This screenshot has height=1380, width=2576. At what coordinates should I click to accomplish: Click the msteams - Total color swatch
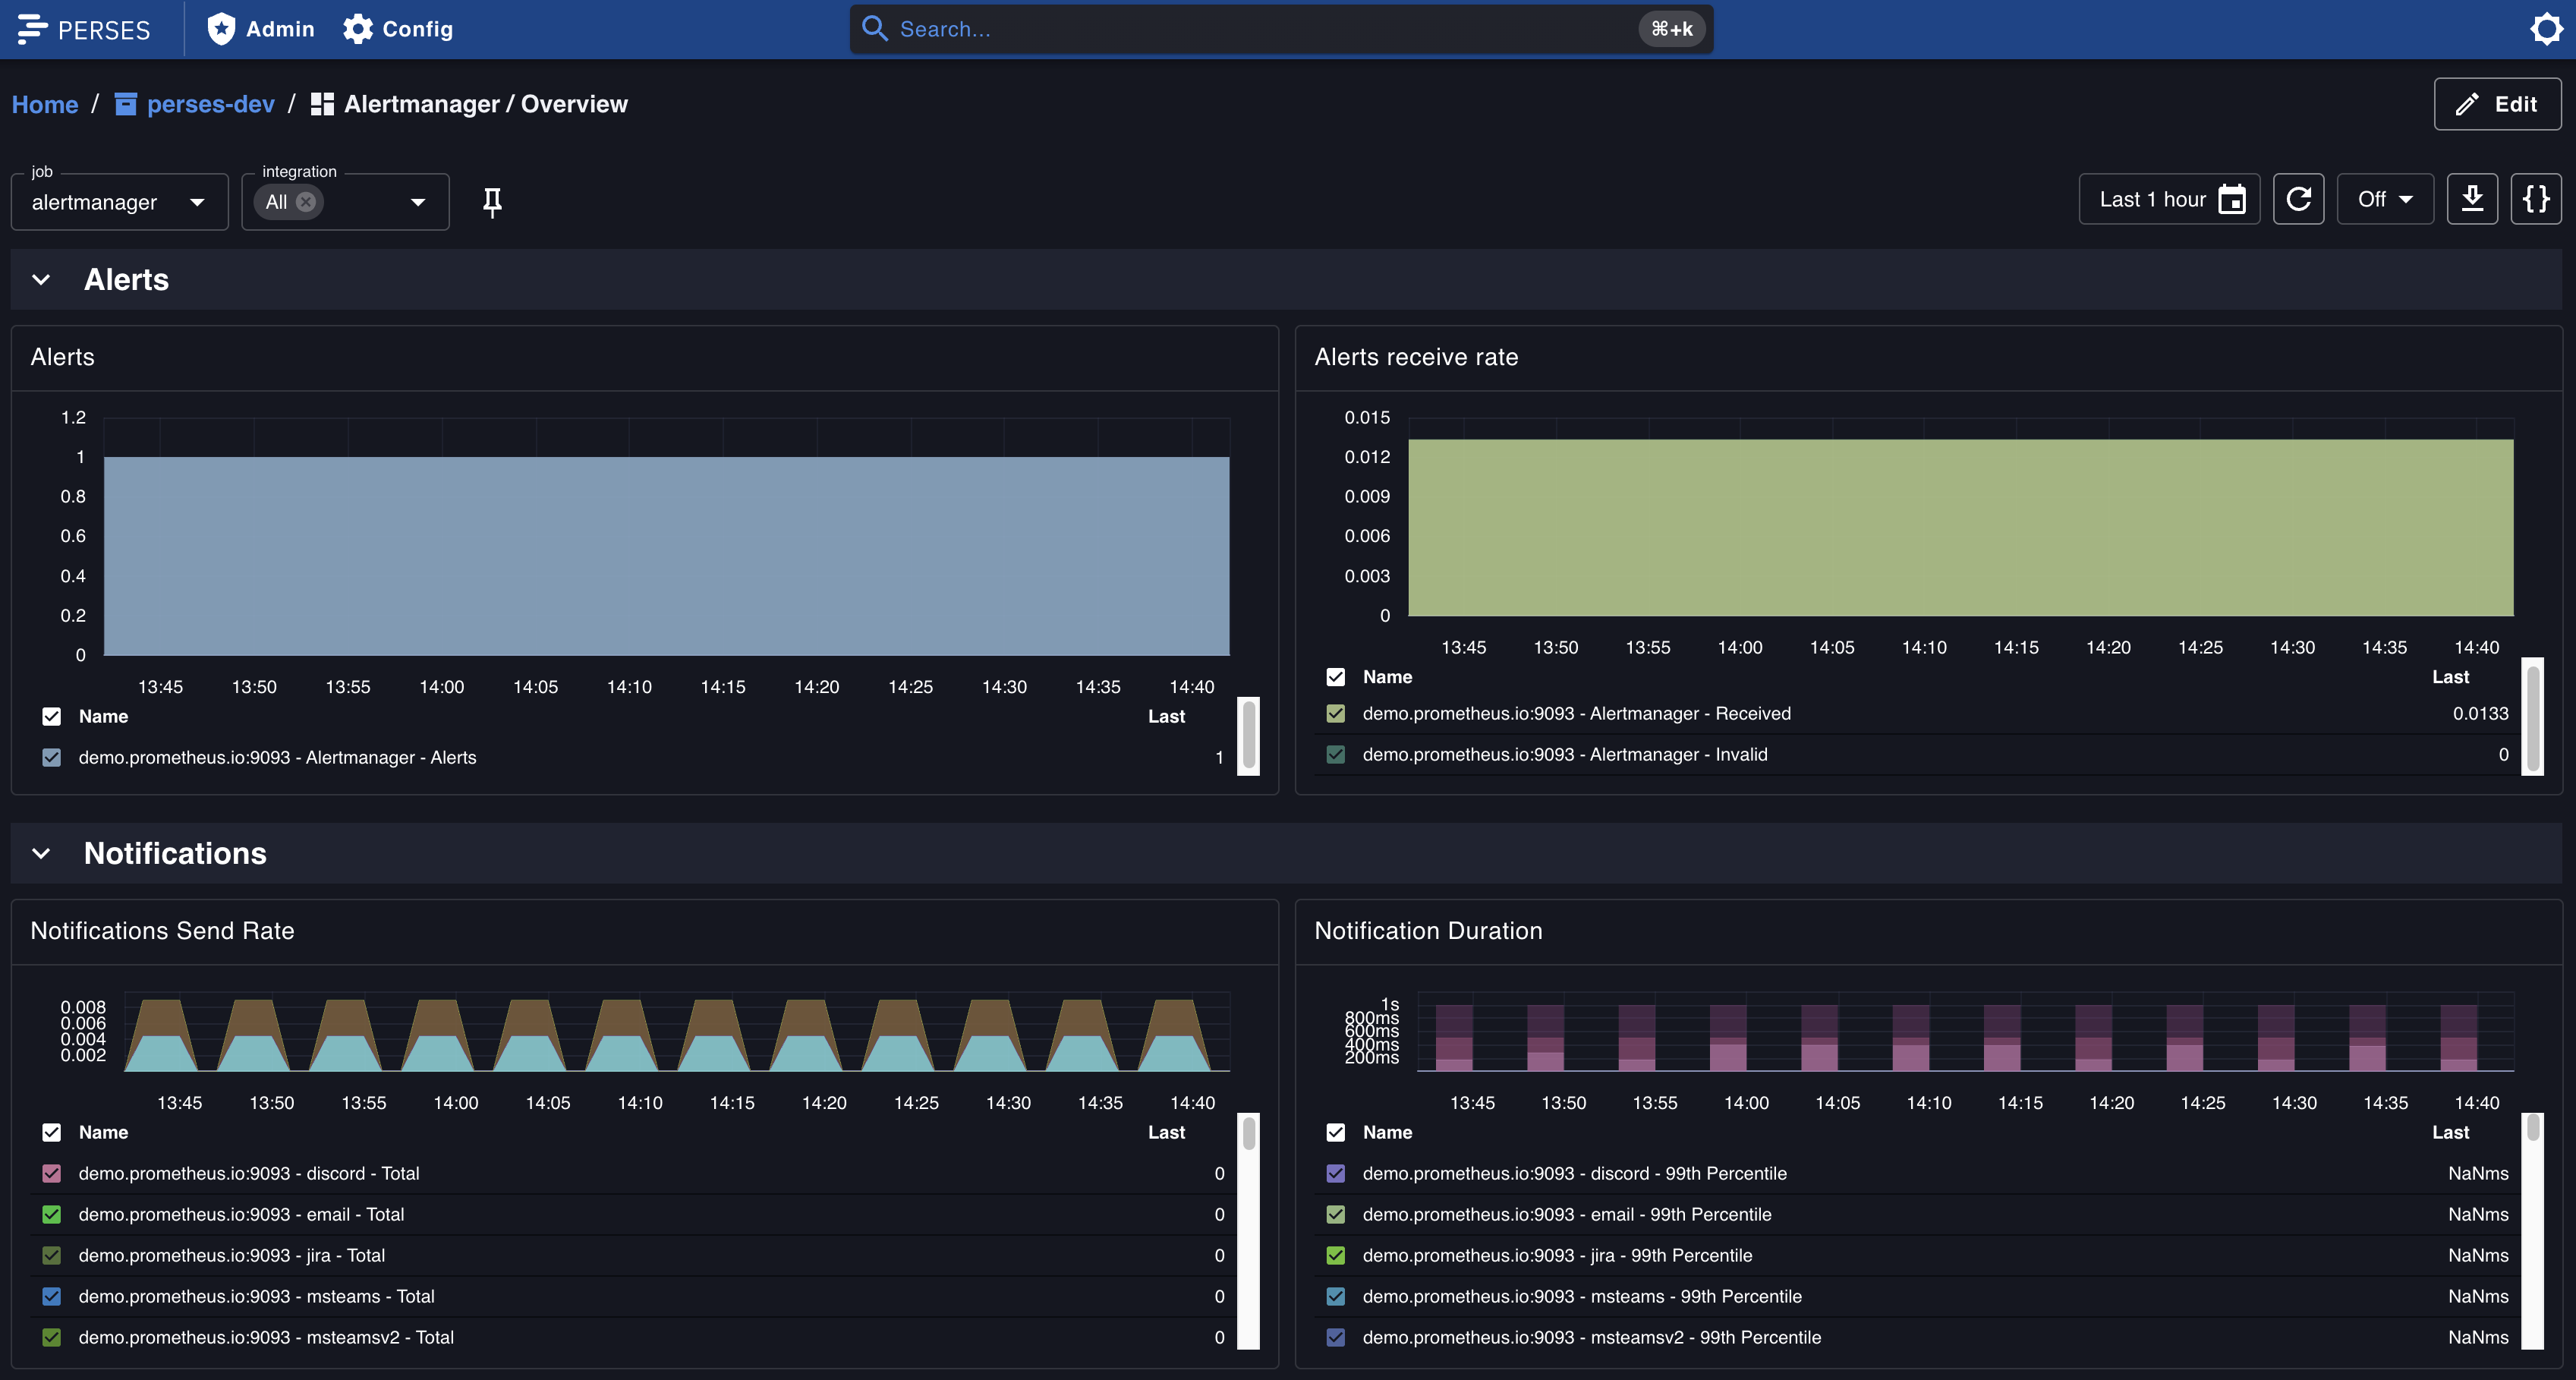click(x=52, y=1296)
